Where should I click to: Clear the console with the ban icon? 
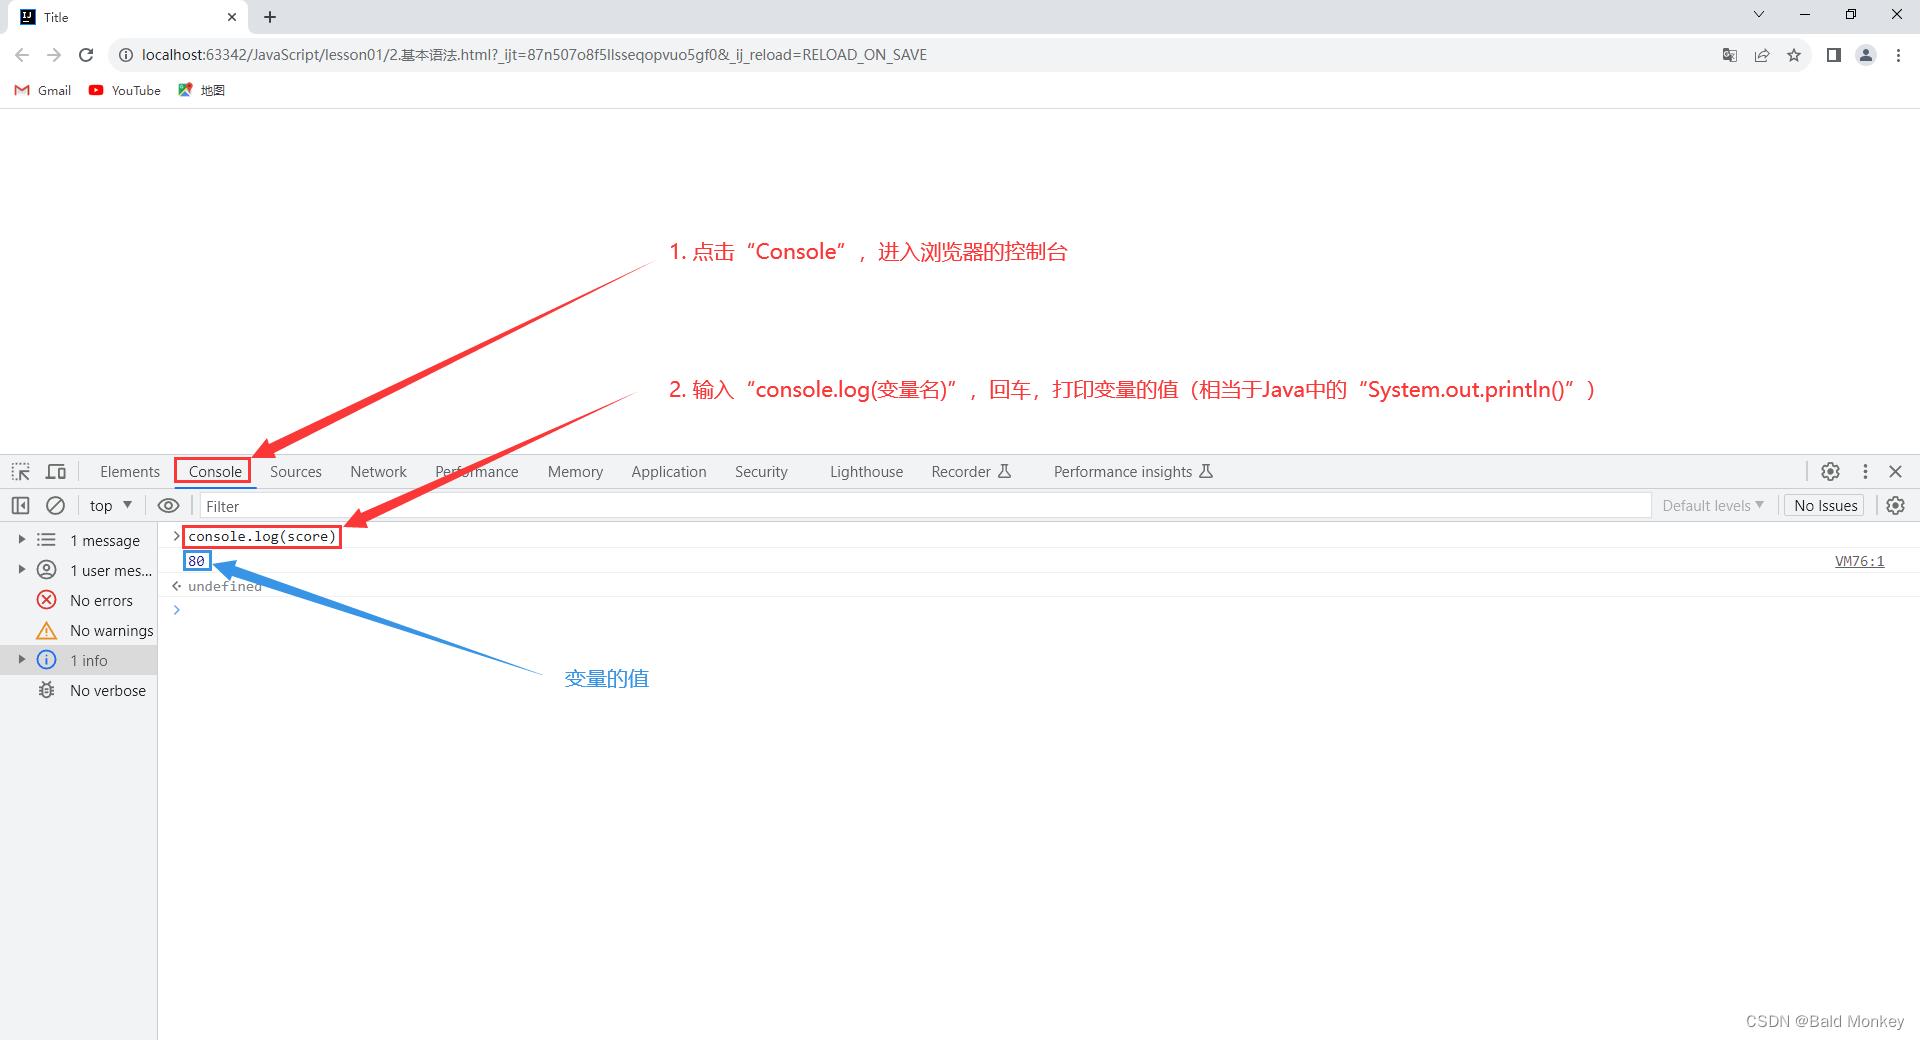[56, 506]
